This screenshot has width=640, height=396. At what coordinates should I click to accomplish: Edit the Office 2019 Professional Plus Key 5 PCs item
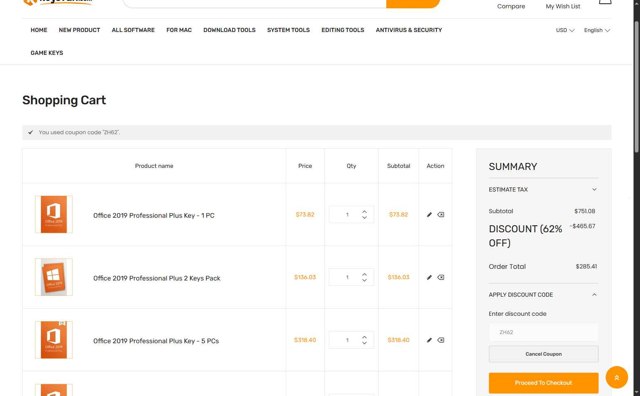[429, 340]
